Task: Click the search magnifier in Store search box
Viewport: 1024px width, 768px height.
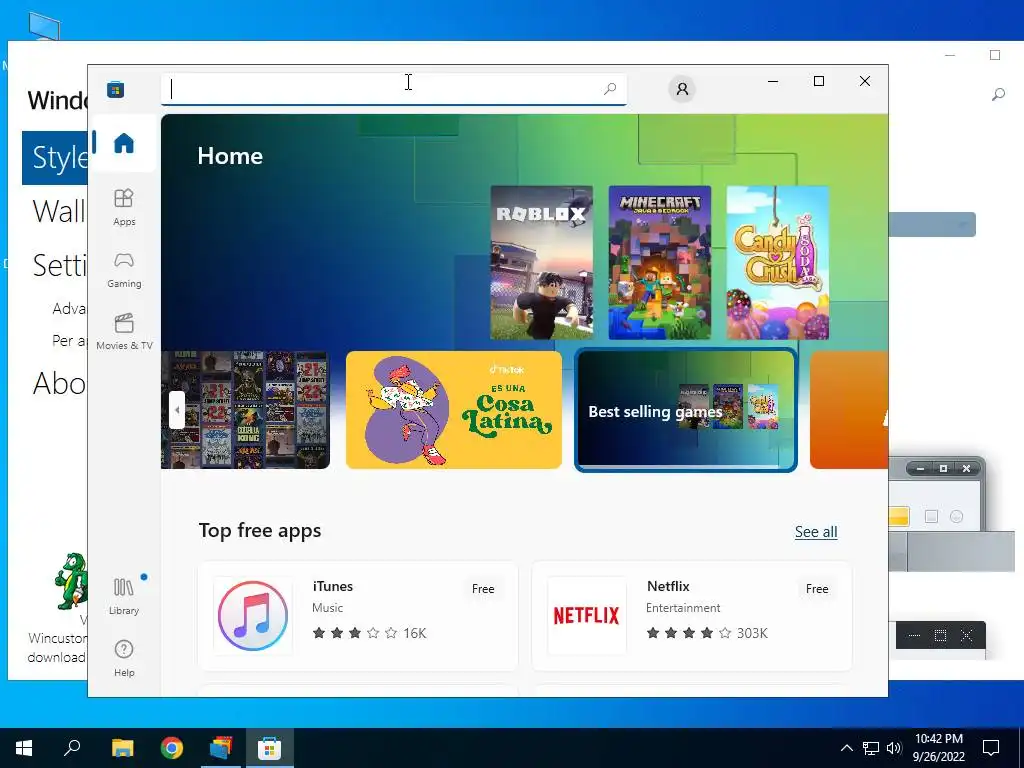Action: point(609,89)
